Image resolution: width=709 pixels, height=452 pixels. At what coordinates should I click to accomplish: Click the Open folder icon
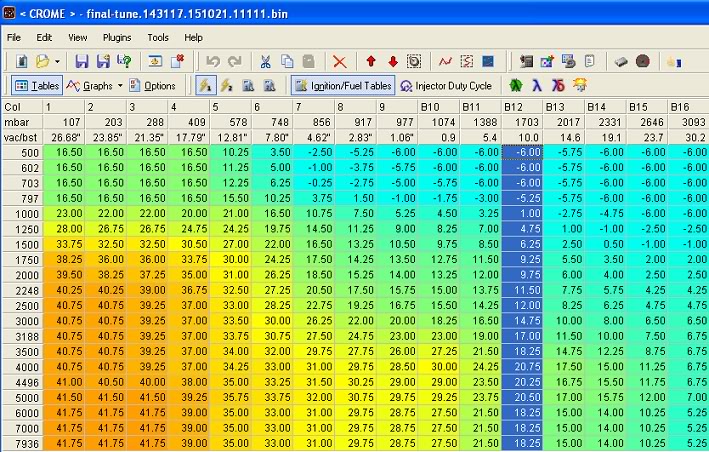(x=42, y=61)
